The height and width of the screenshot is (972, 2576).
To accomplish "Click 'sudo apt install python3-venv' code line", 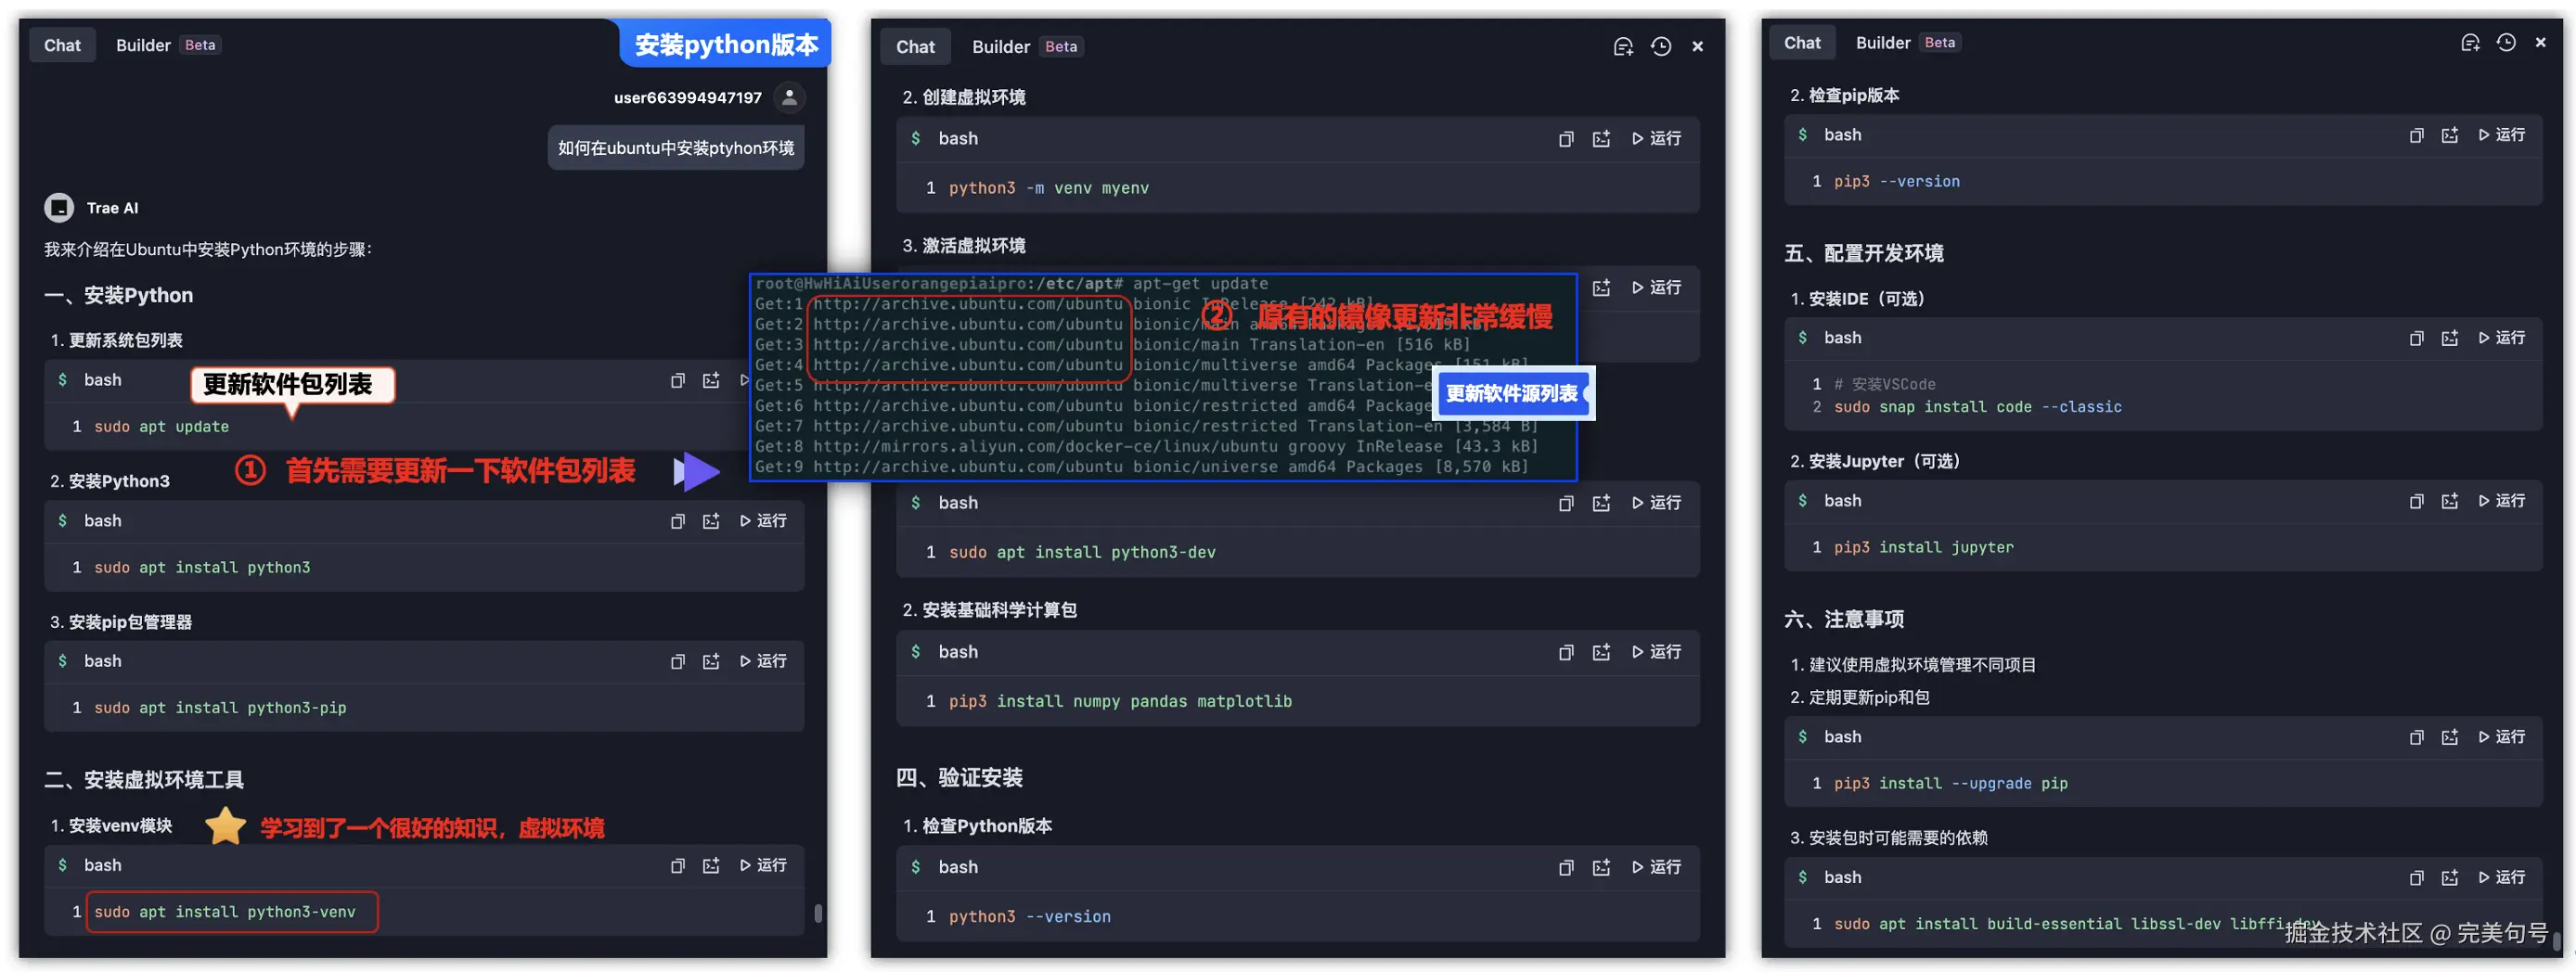I will (224, 913).
